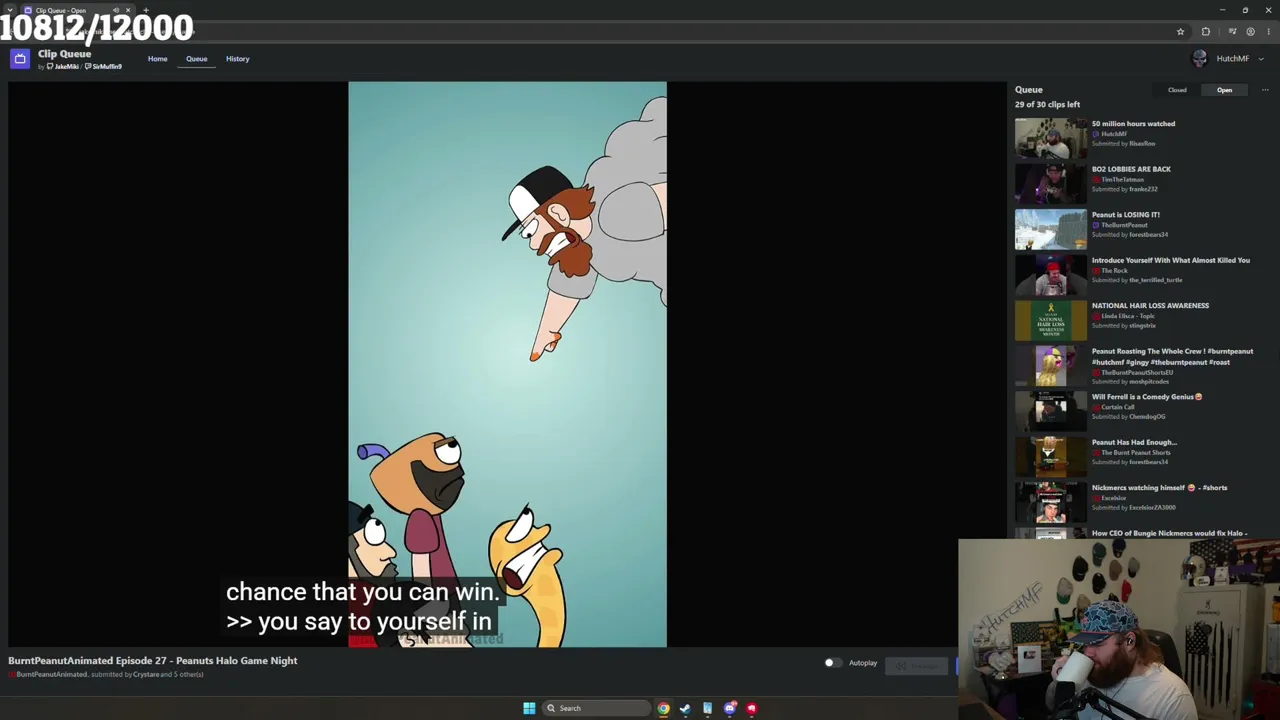Select the 'Nickmercs watching himself' clip thumbnail

pos(1050,502)
